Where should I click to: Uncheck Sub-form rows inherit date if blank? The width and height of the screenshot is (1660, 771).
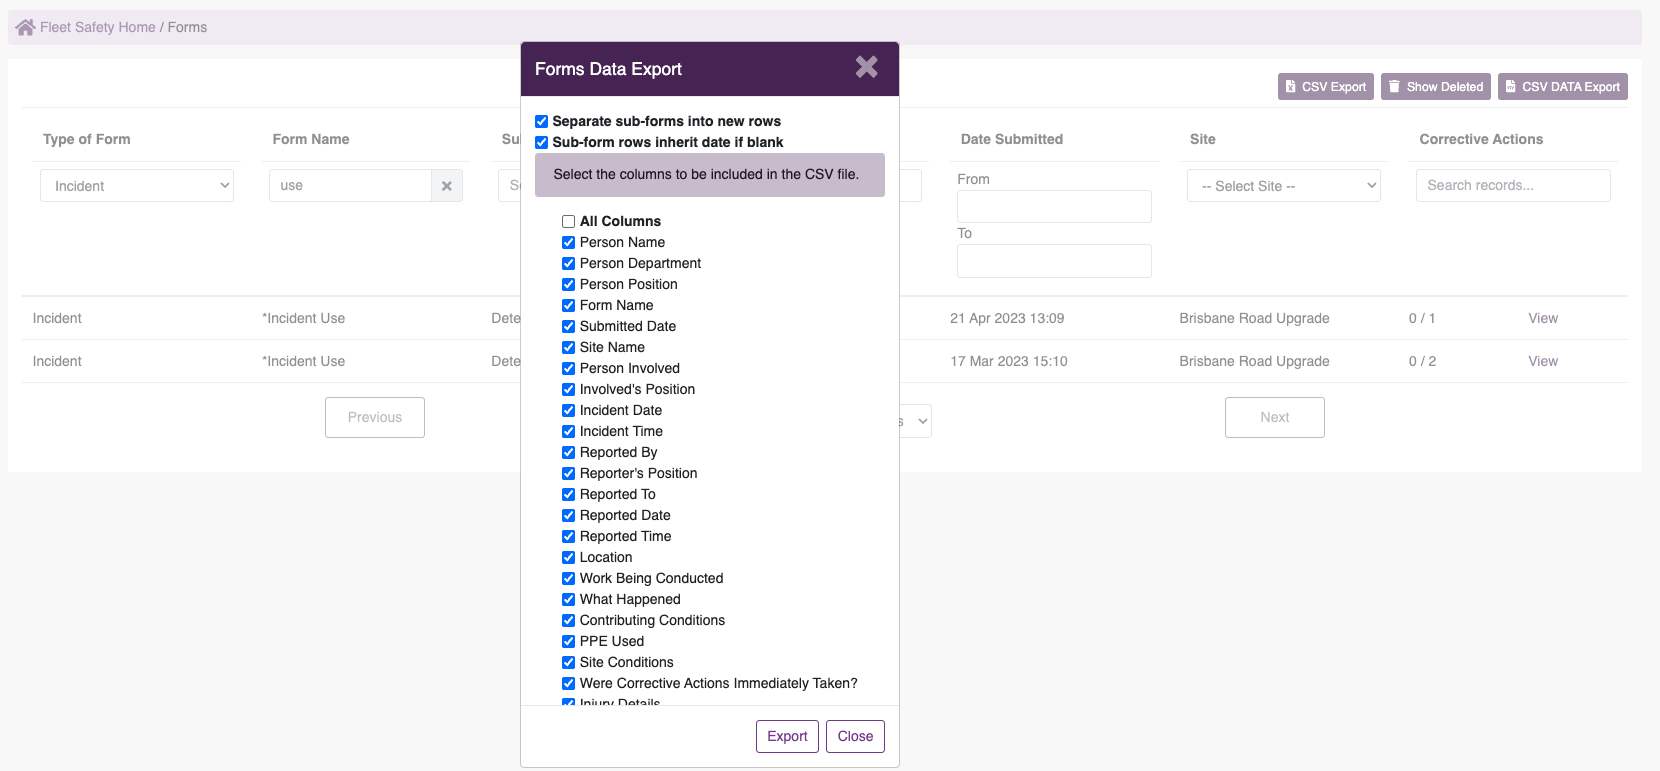pos(541,142)
